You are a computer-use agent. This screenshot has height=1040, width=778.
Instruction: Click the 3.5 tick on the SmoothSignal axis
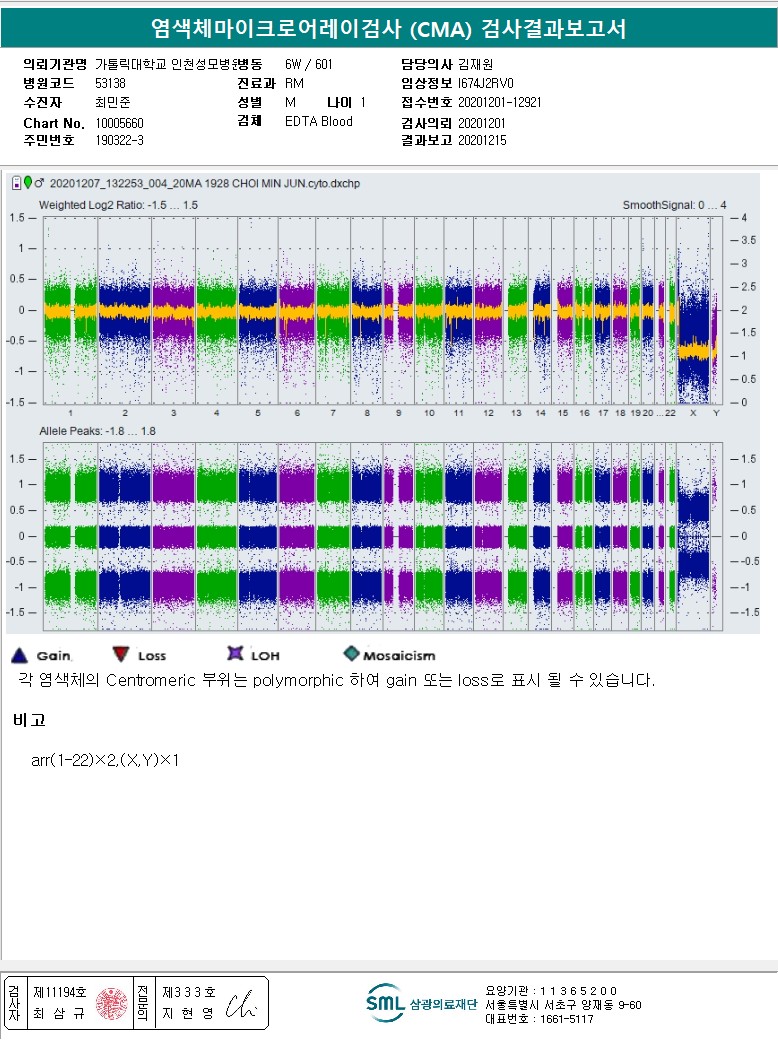(748, 240)
